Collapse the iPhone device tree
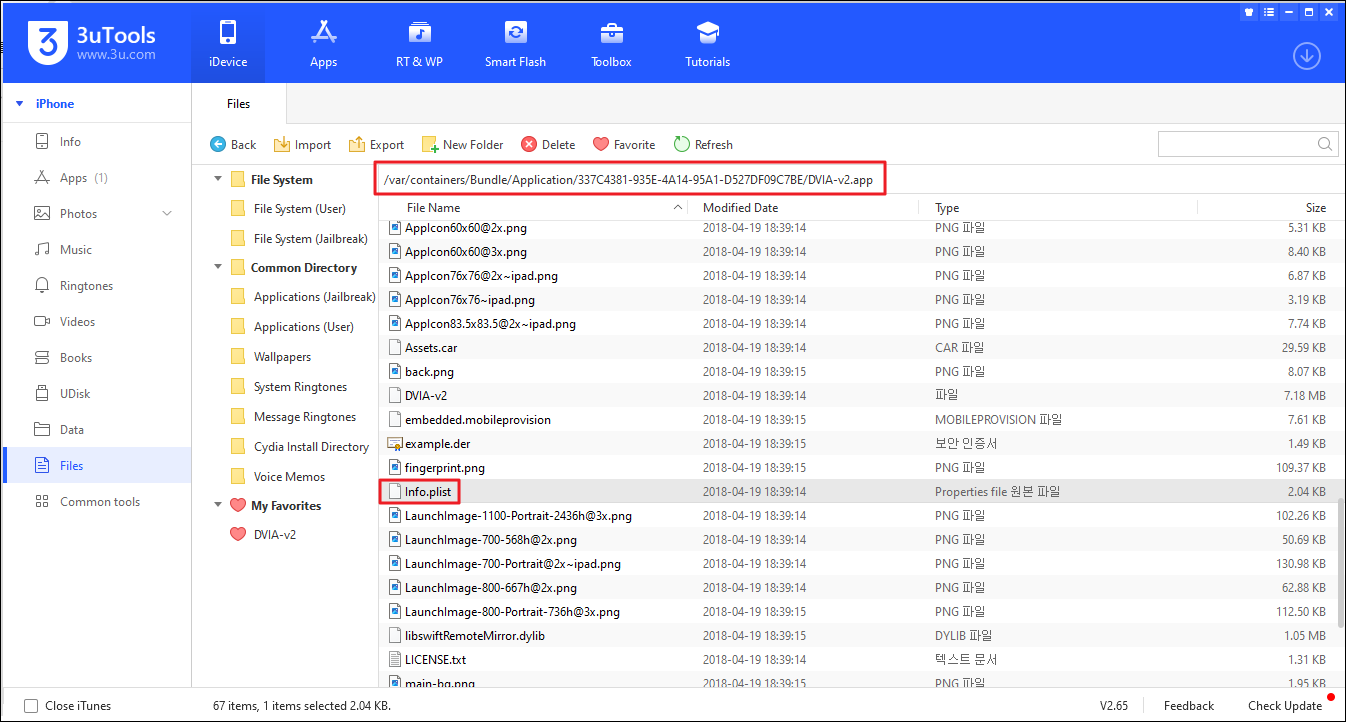This screenshot has width=1346, height=722. tap(19, 104)
